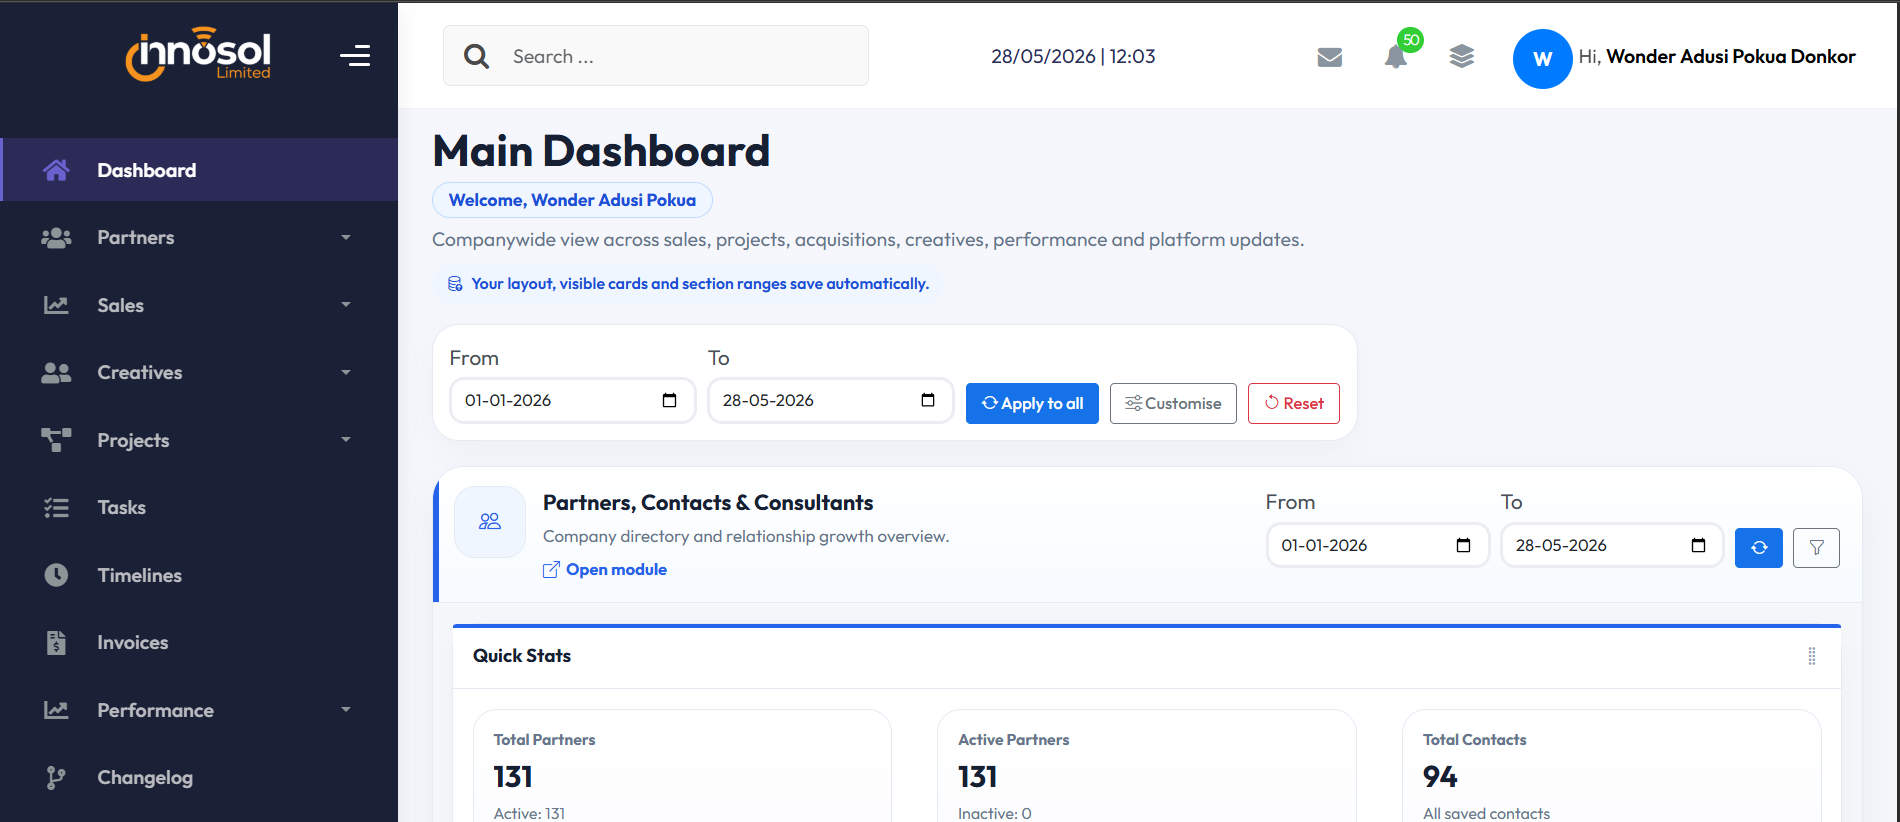Open the Changelog menu item

pos(200,778)
